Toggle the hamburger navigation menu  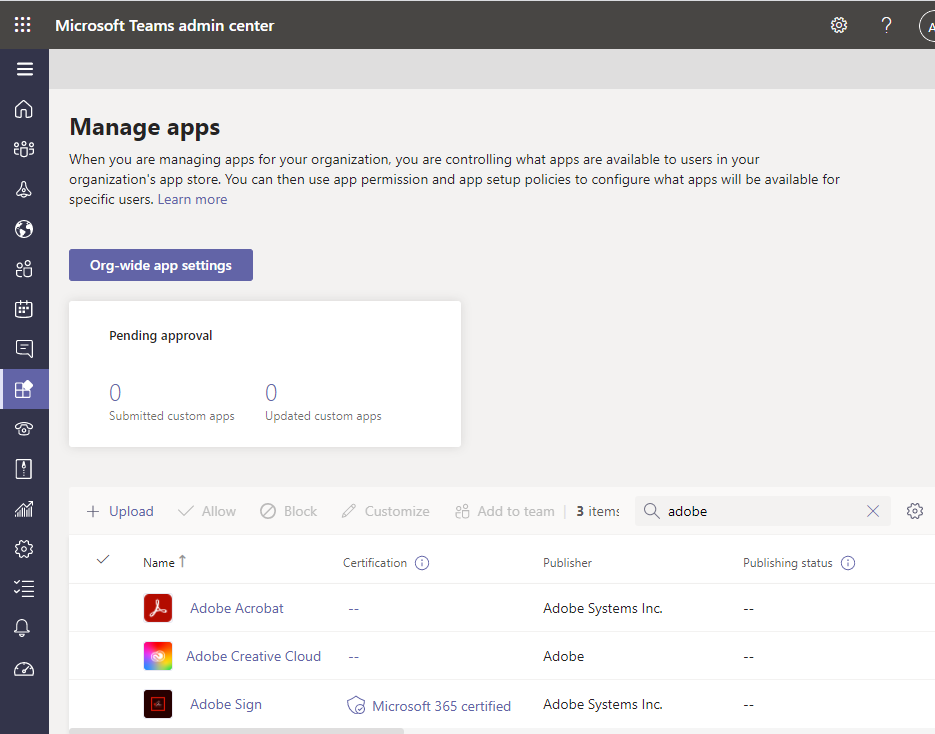pos(24,69)
